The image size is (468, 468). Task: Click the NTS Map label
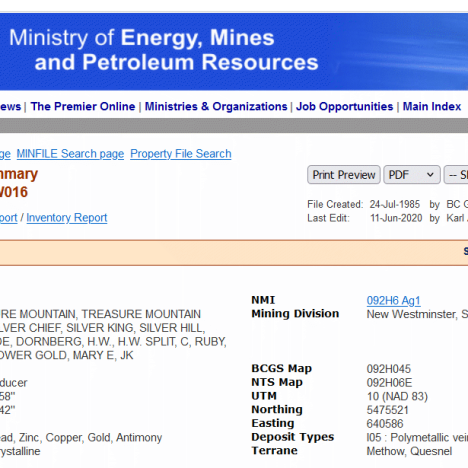pyautogui.click(x=277, y=382)
